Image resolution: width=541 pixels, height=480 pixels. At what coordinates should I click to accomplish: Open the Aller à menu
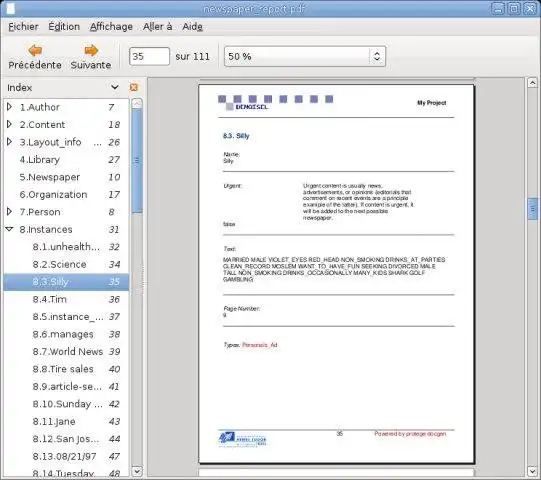pos(157,27)
